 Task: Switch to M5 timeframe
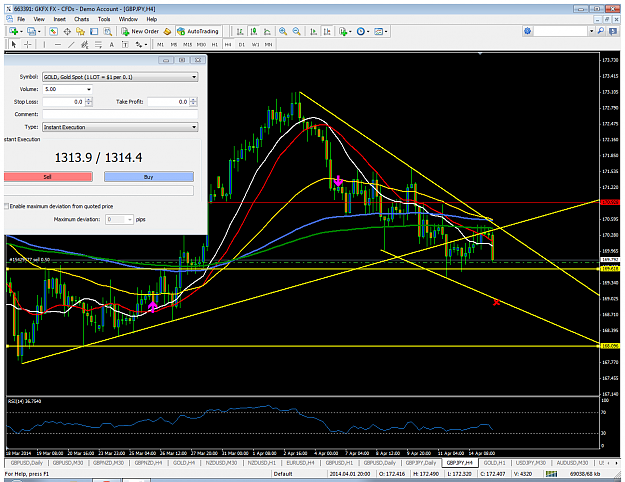174,44
